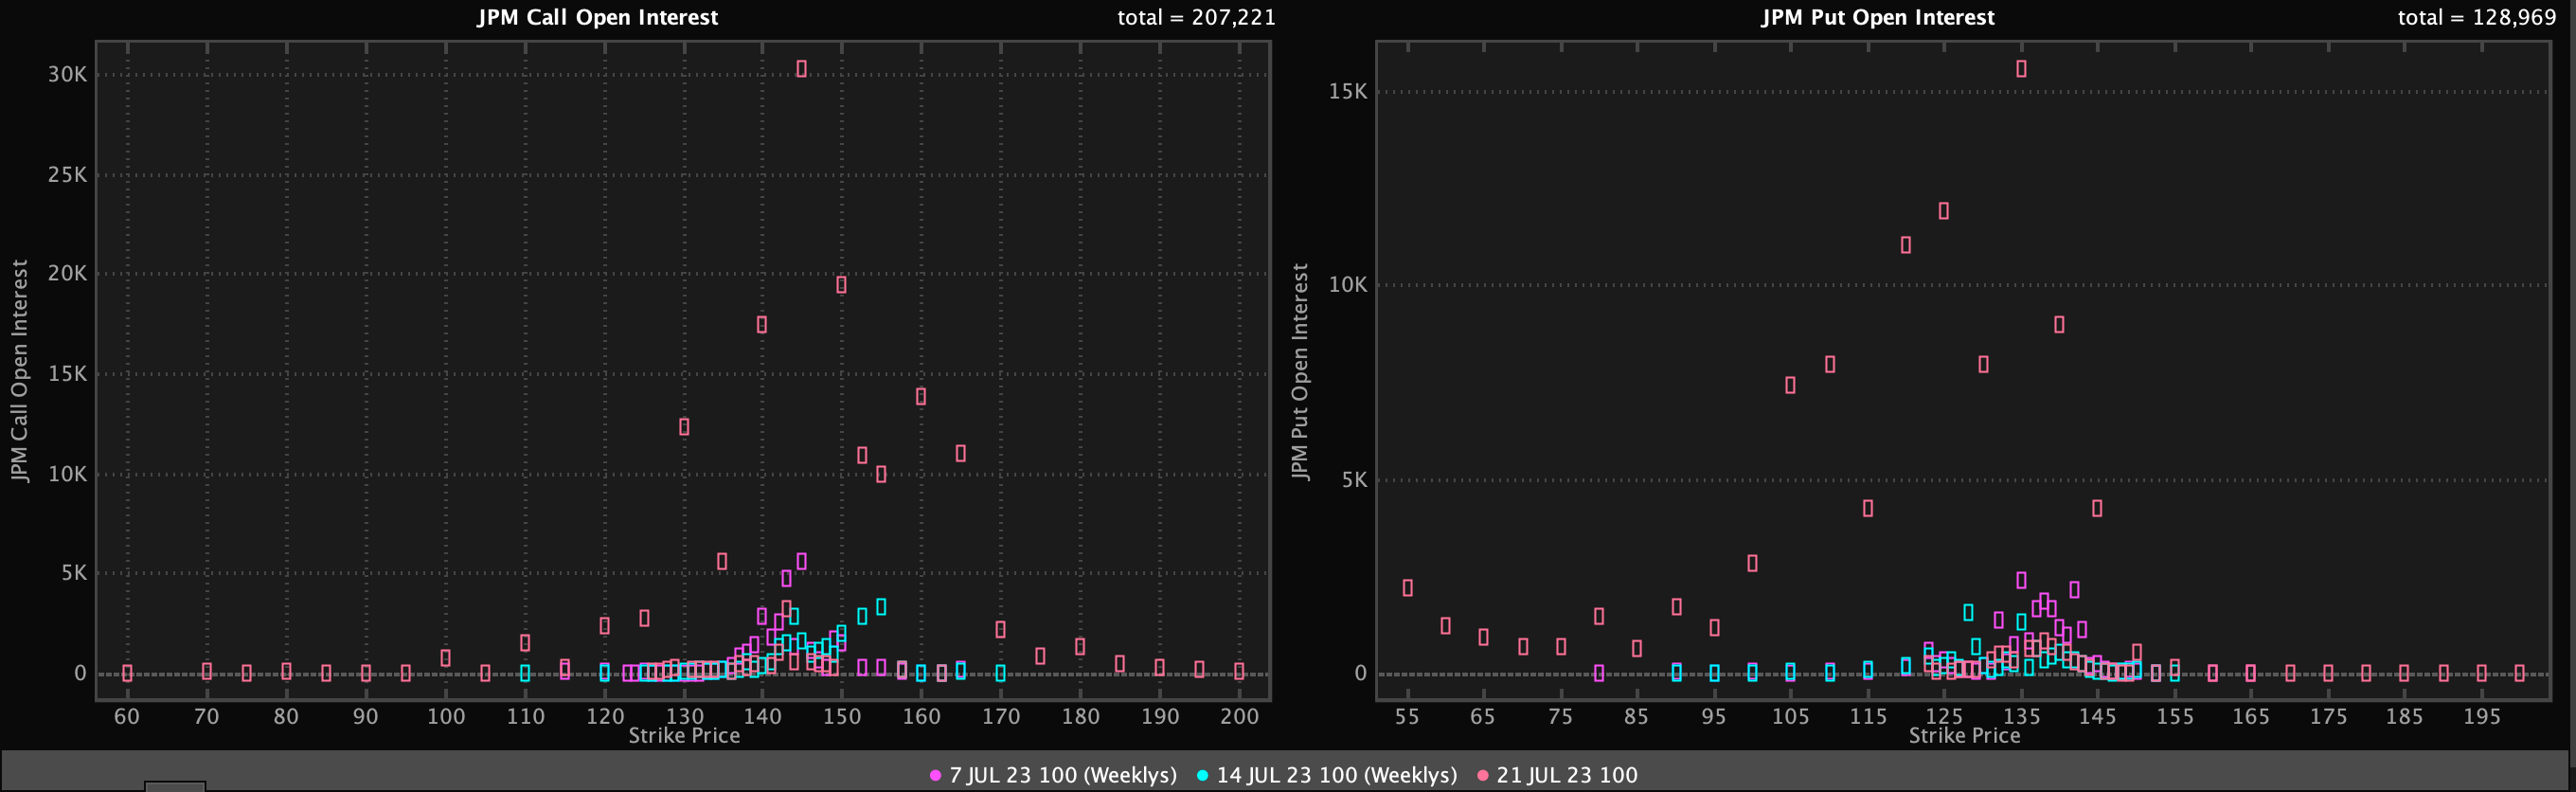This screenshot has width=2576, height=792.
Task: Select the put point near 2.2K at strike 55
Action: point(1408,588)
